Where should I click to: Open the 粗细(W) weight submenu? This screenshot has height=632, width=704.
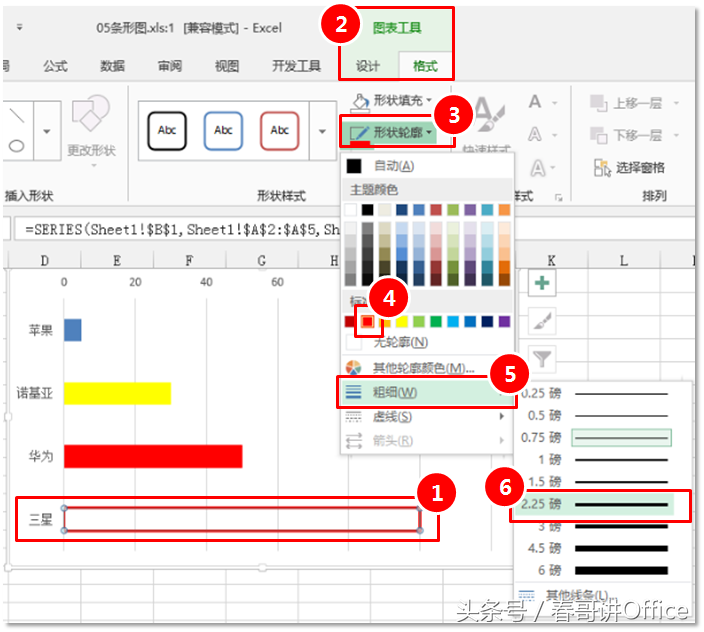coord(427,392)
